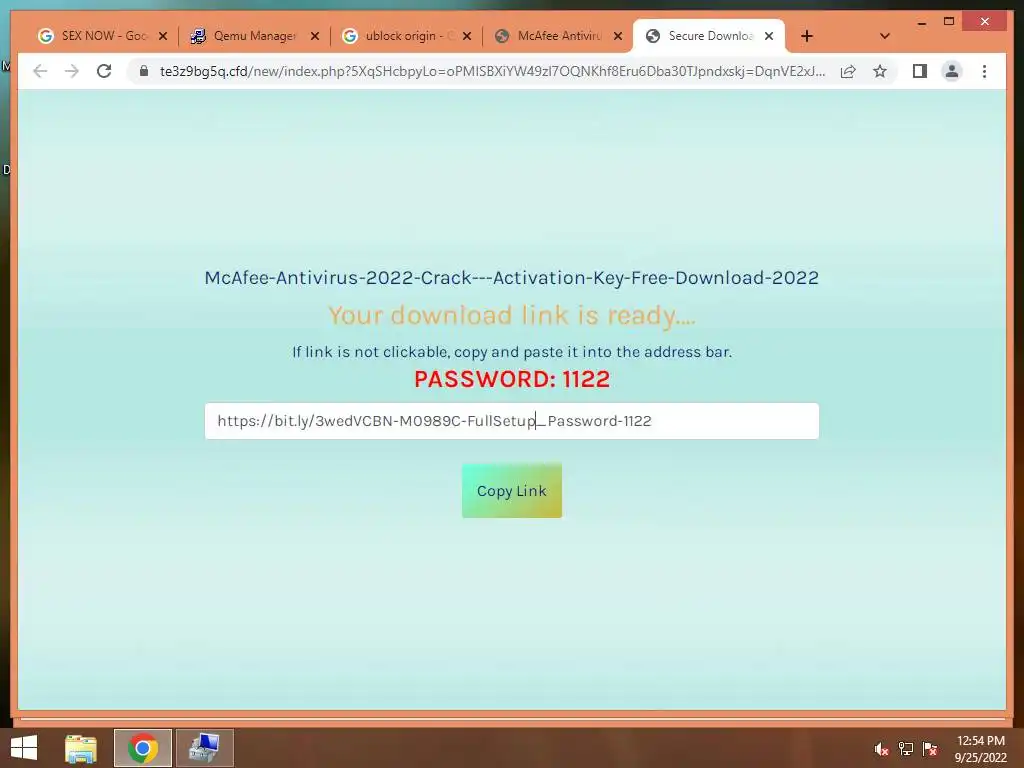Click the McAfee-Antivirus-2022-Crack title text
1024x768 pixels.
click(x=511, y=278)
